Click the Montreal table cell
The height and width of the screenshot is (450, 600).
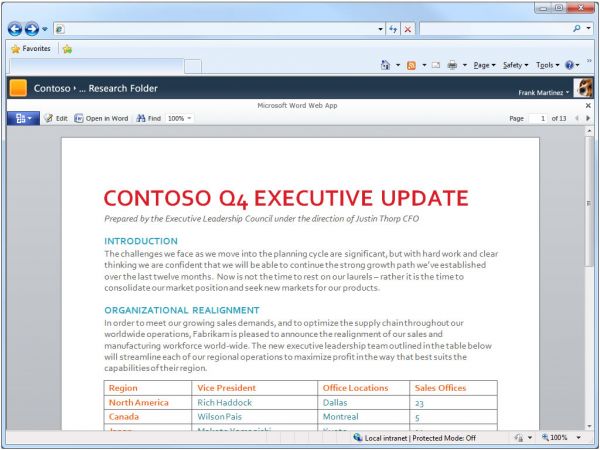[364, 417]
